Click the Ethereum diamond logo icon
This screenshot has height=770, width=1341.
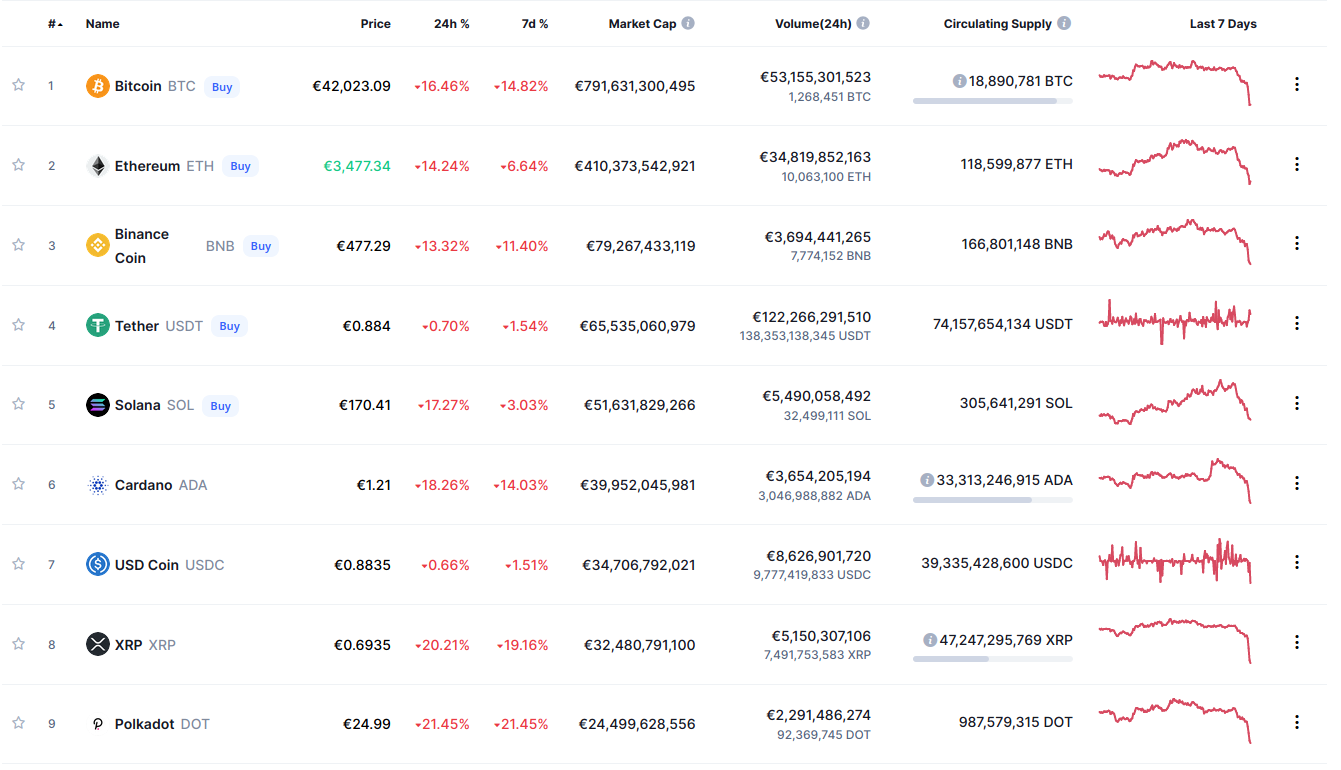coord(97,166)
